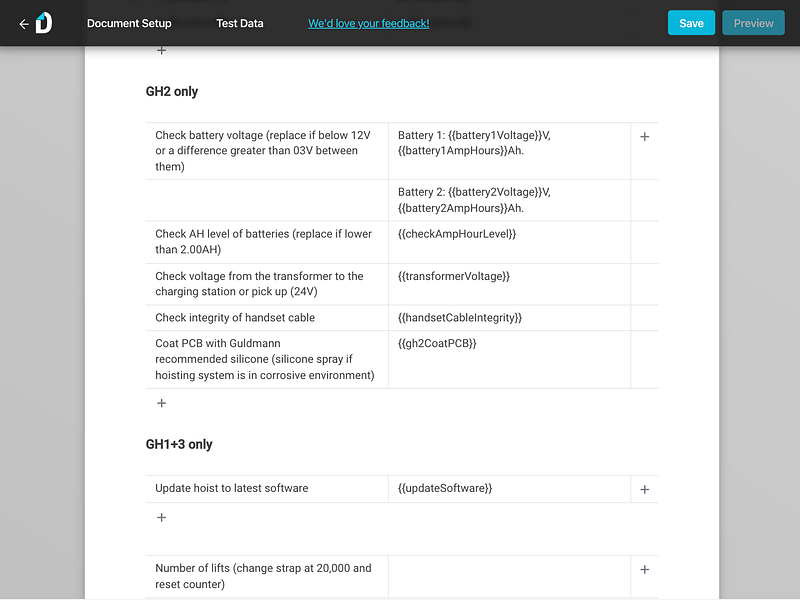800x600 pixels.
Task: Click the back arrow icon
Action: (23, 23)
